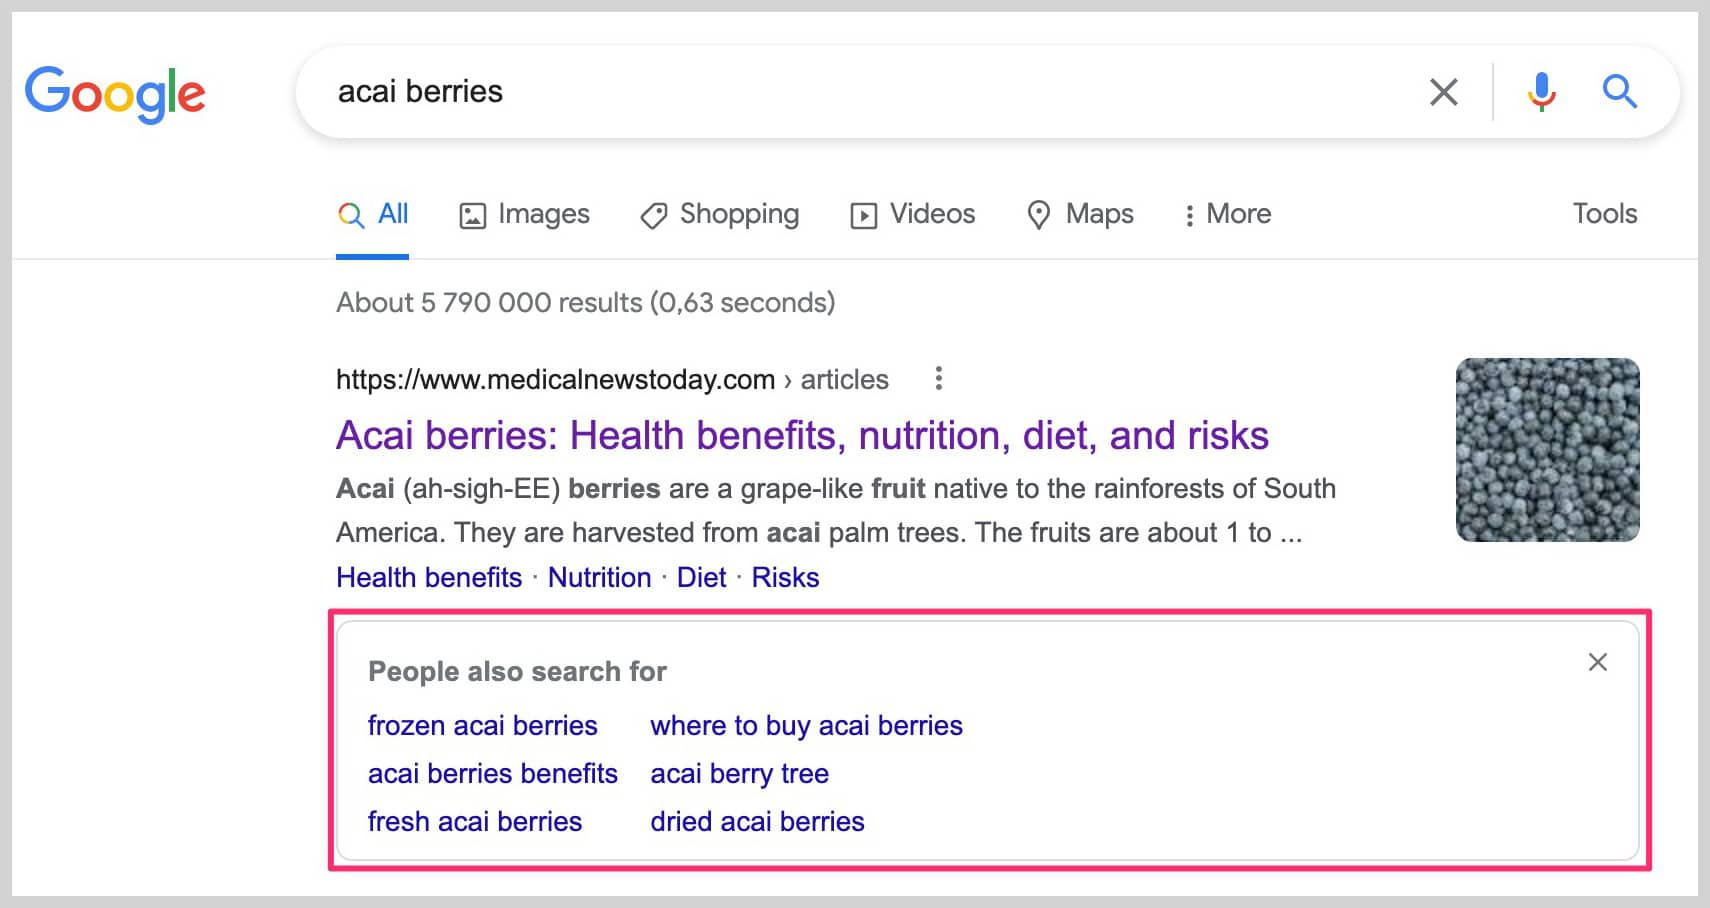Open the Acai berries health benefits article
The image size is (1710, 908).
tap(802, 436)
